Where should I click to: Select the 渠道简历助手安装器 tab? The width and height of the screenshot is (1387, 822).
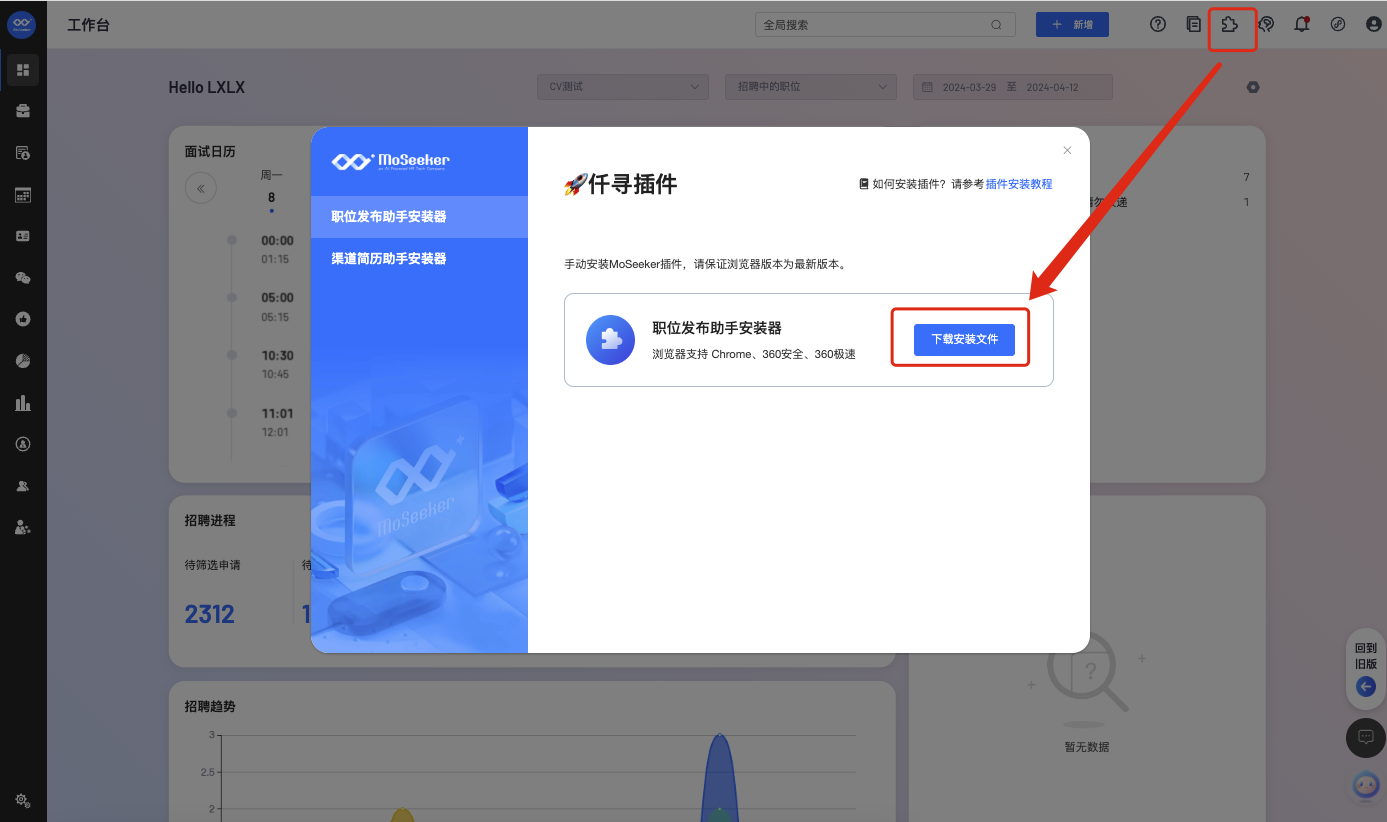point(419,259)
